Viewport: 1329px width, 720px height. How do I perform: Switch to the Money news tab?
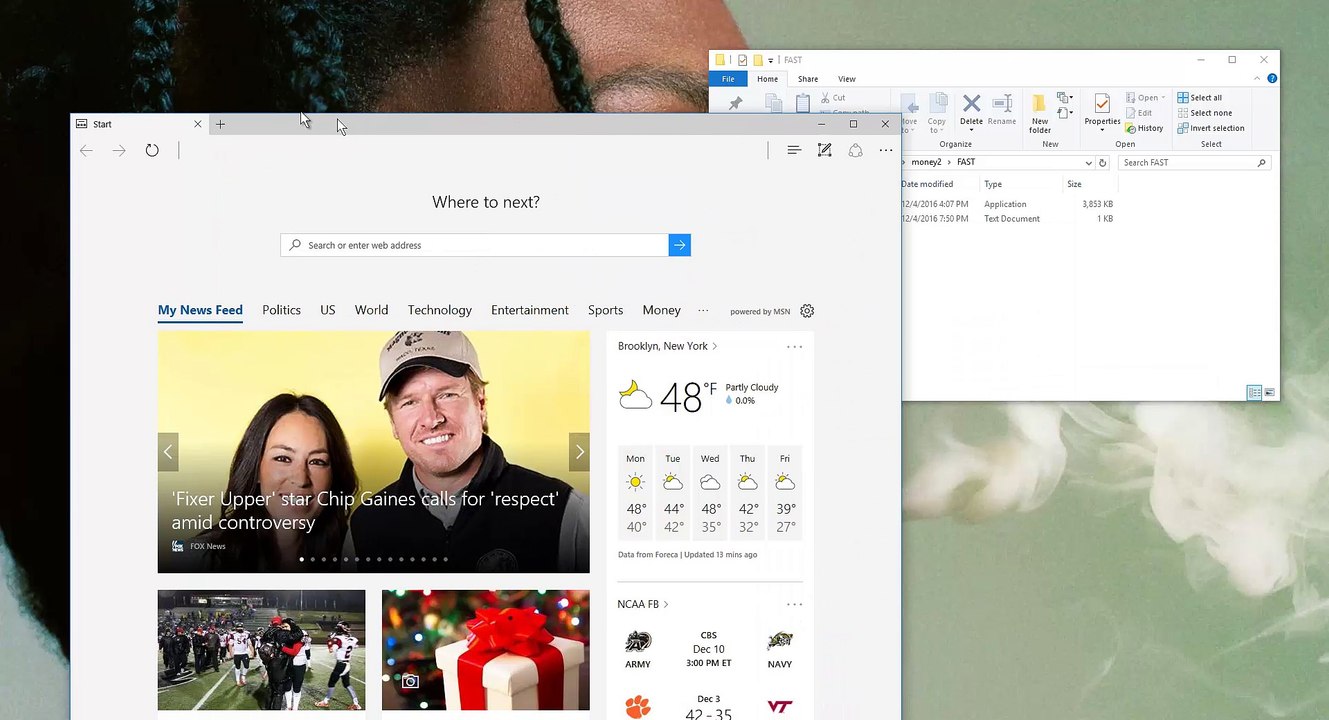[661, 310]
